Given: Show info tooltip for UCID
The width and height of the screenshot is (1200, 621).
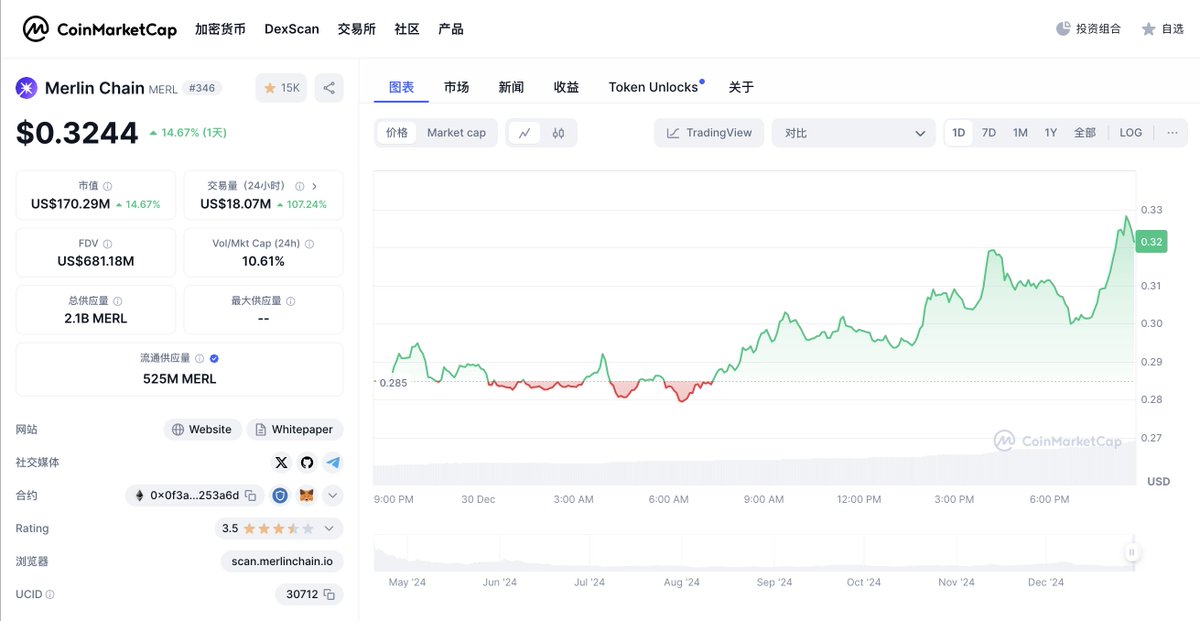Looking at the screenshot, I should point(50,594).
